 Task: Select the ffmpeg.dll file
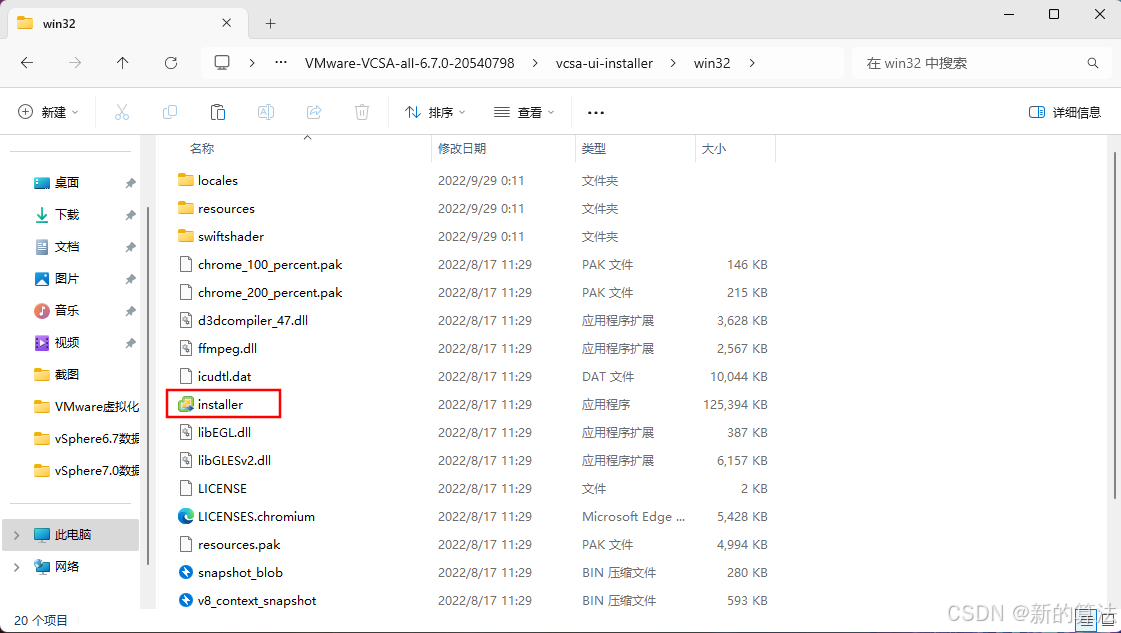[x=227, y=348]
